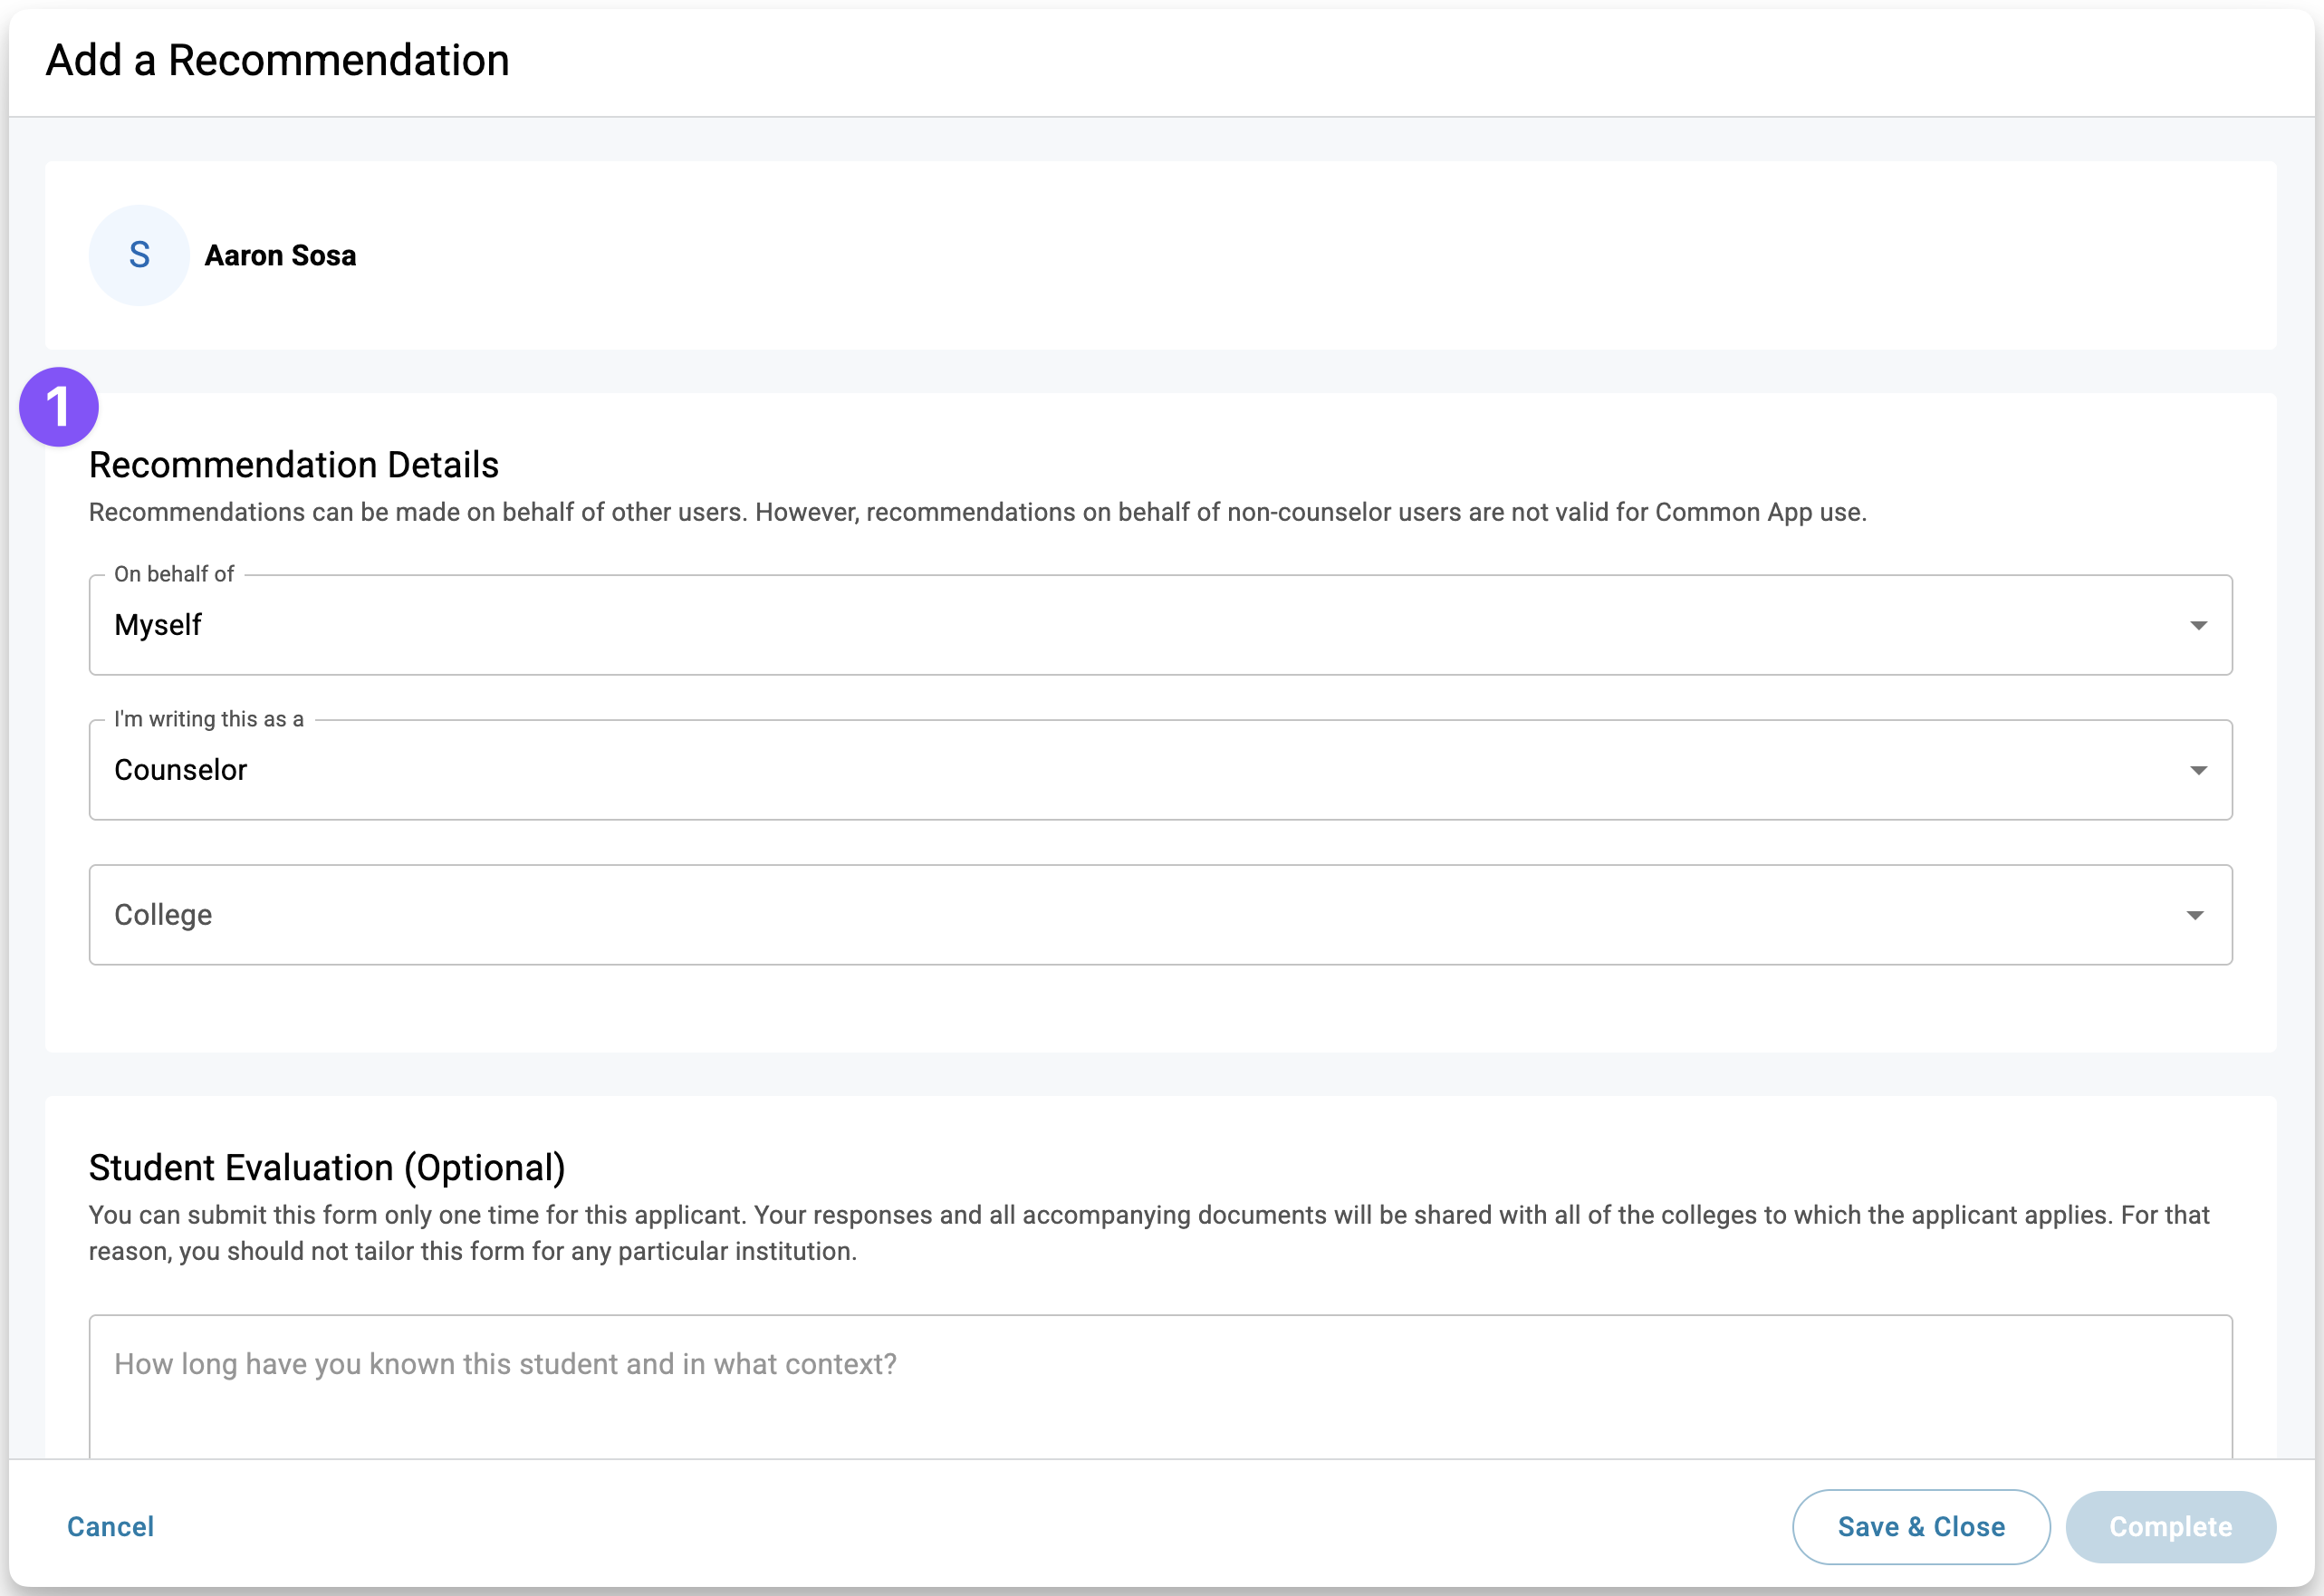Click the Complete button
Image resolution: width=2324 pixels, height=1596 pixels.
(2171, 1526)
